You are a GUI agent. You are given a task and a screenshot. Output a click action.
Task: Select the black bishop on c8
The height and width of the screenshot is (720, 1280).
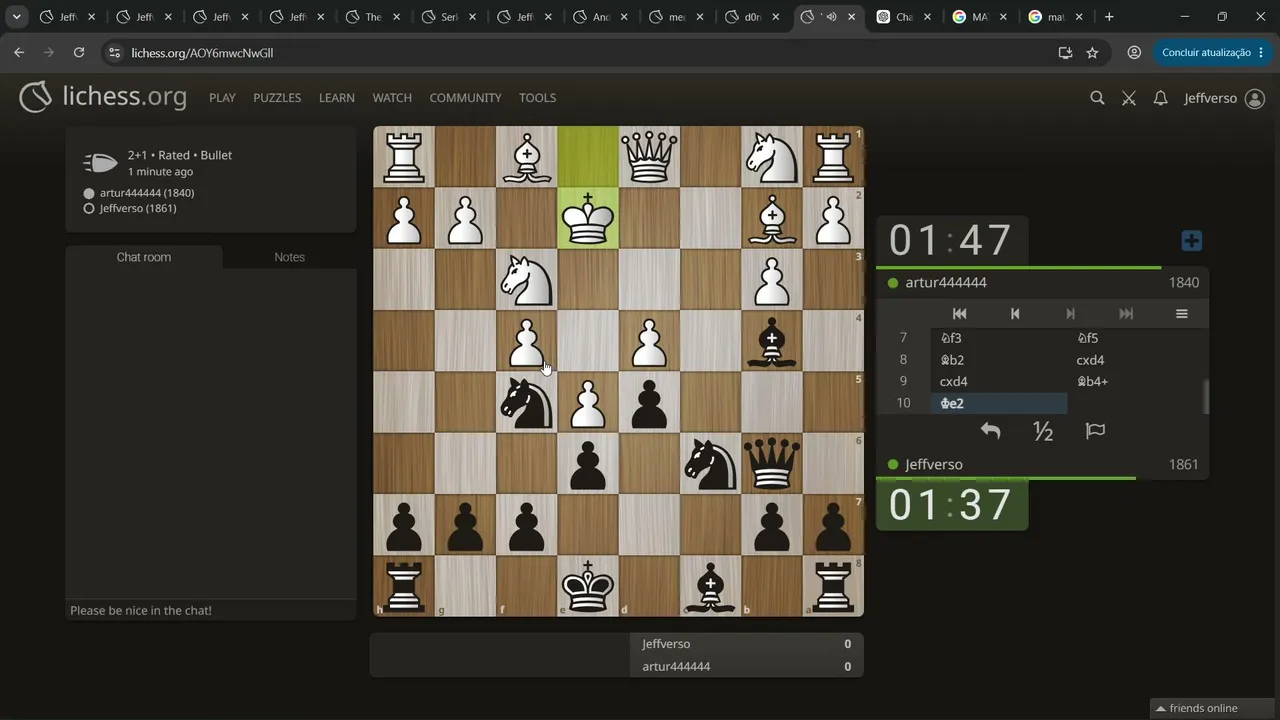pos(710,585)
